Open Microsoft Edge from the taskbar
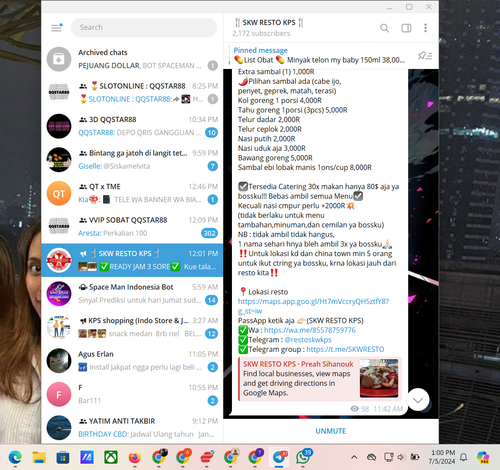This screenshot has height=470, width=500. (x=15, y=457)
